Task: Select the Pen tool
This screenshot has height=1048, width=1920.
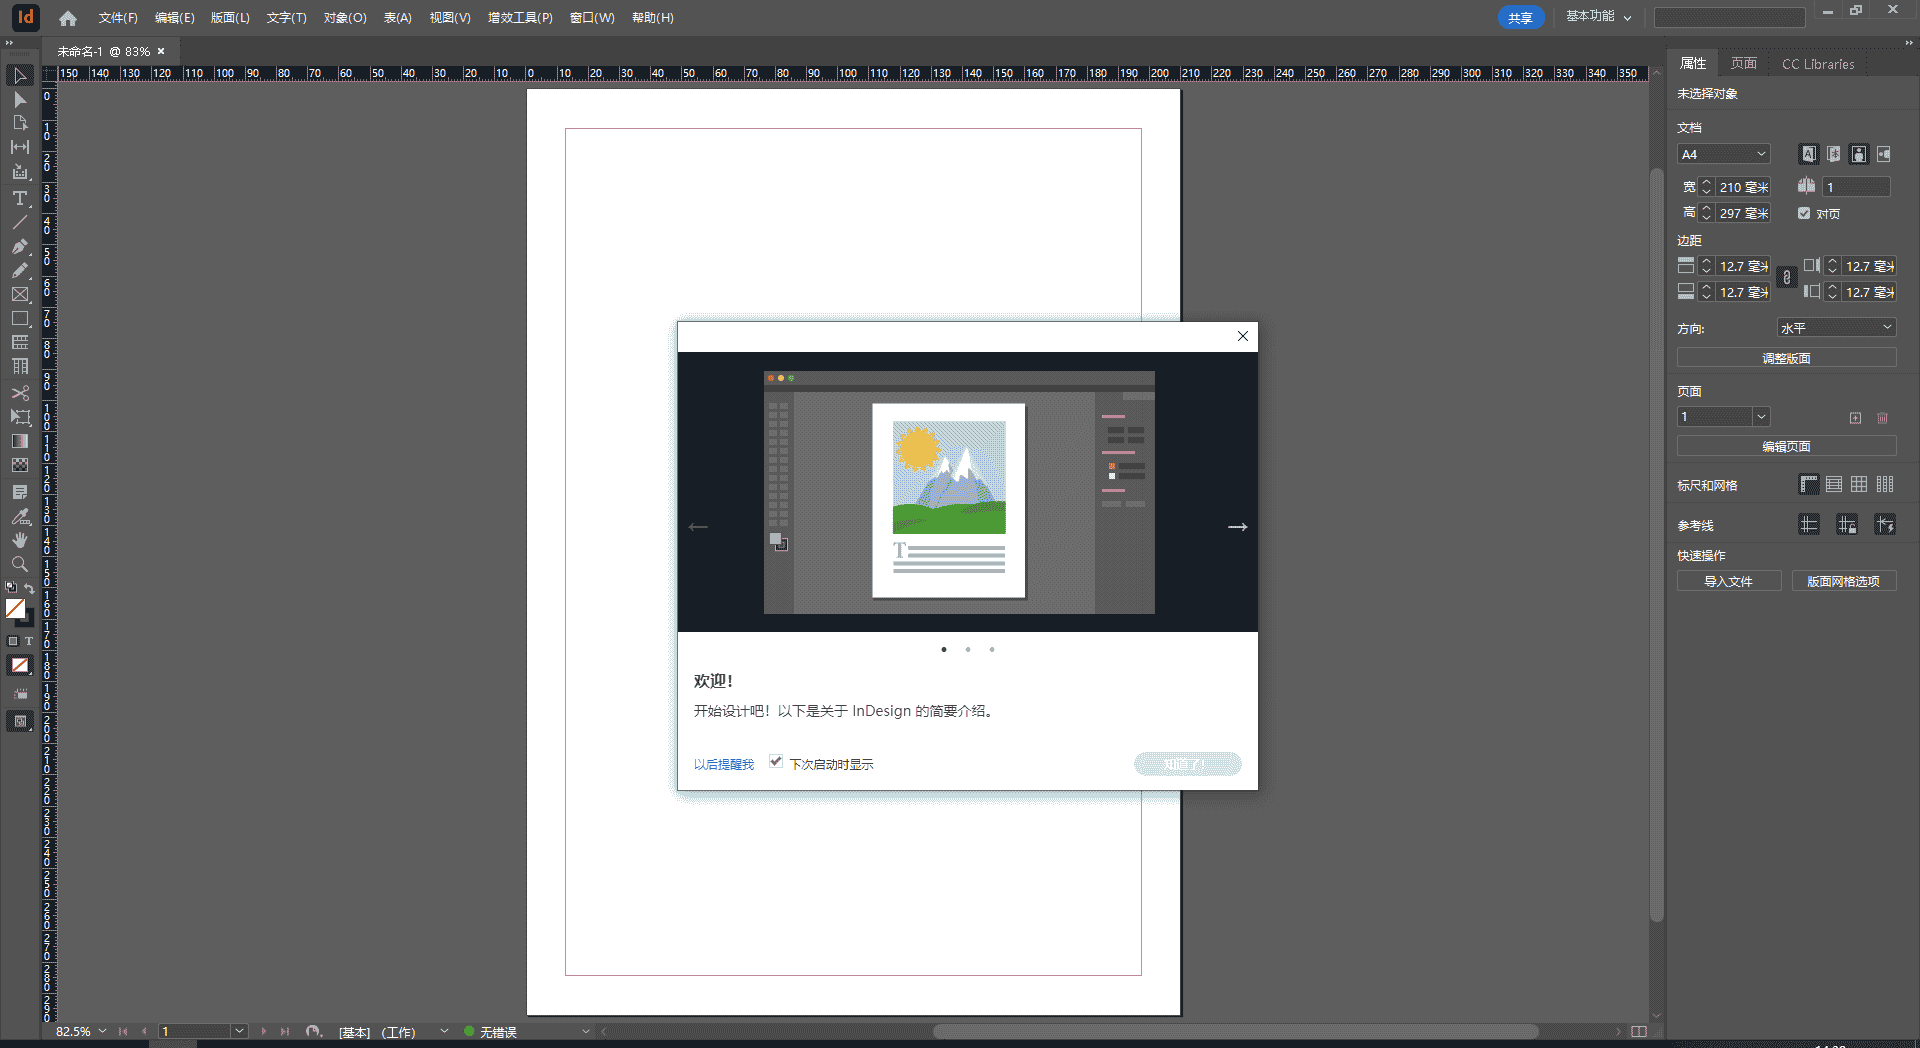Action: tap(19, 246)
